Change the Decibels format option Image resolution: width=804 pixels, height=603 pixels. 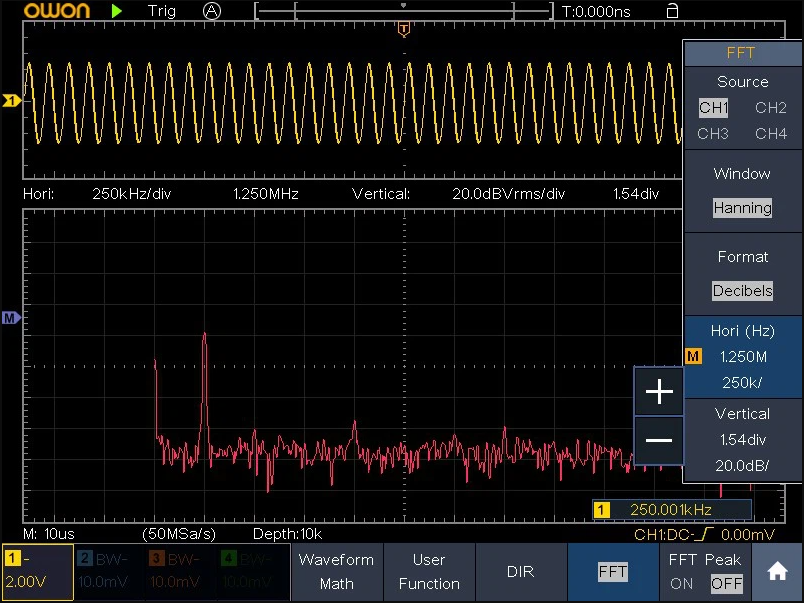(742, 291)
